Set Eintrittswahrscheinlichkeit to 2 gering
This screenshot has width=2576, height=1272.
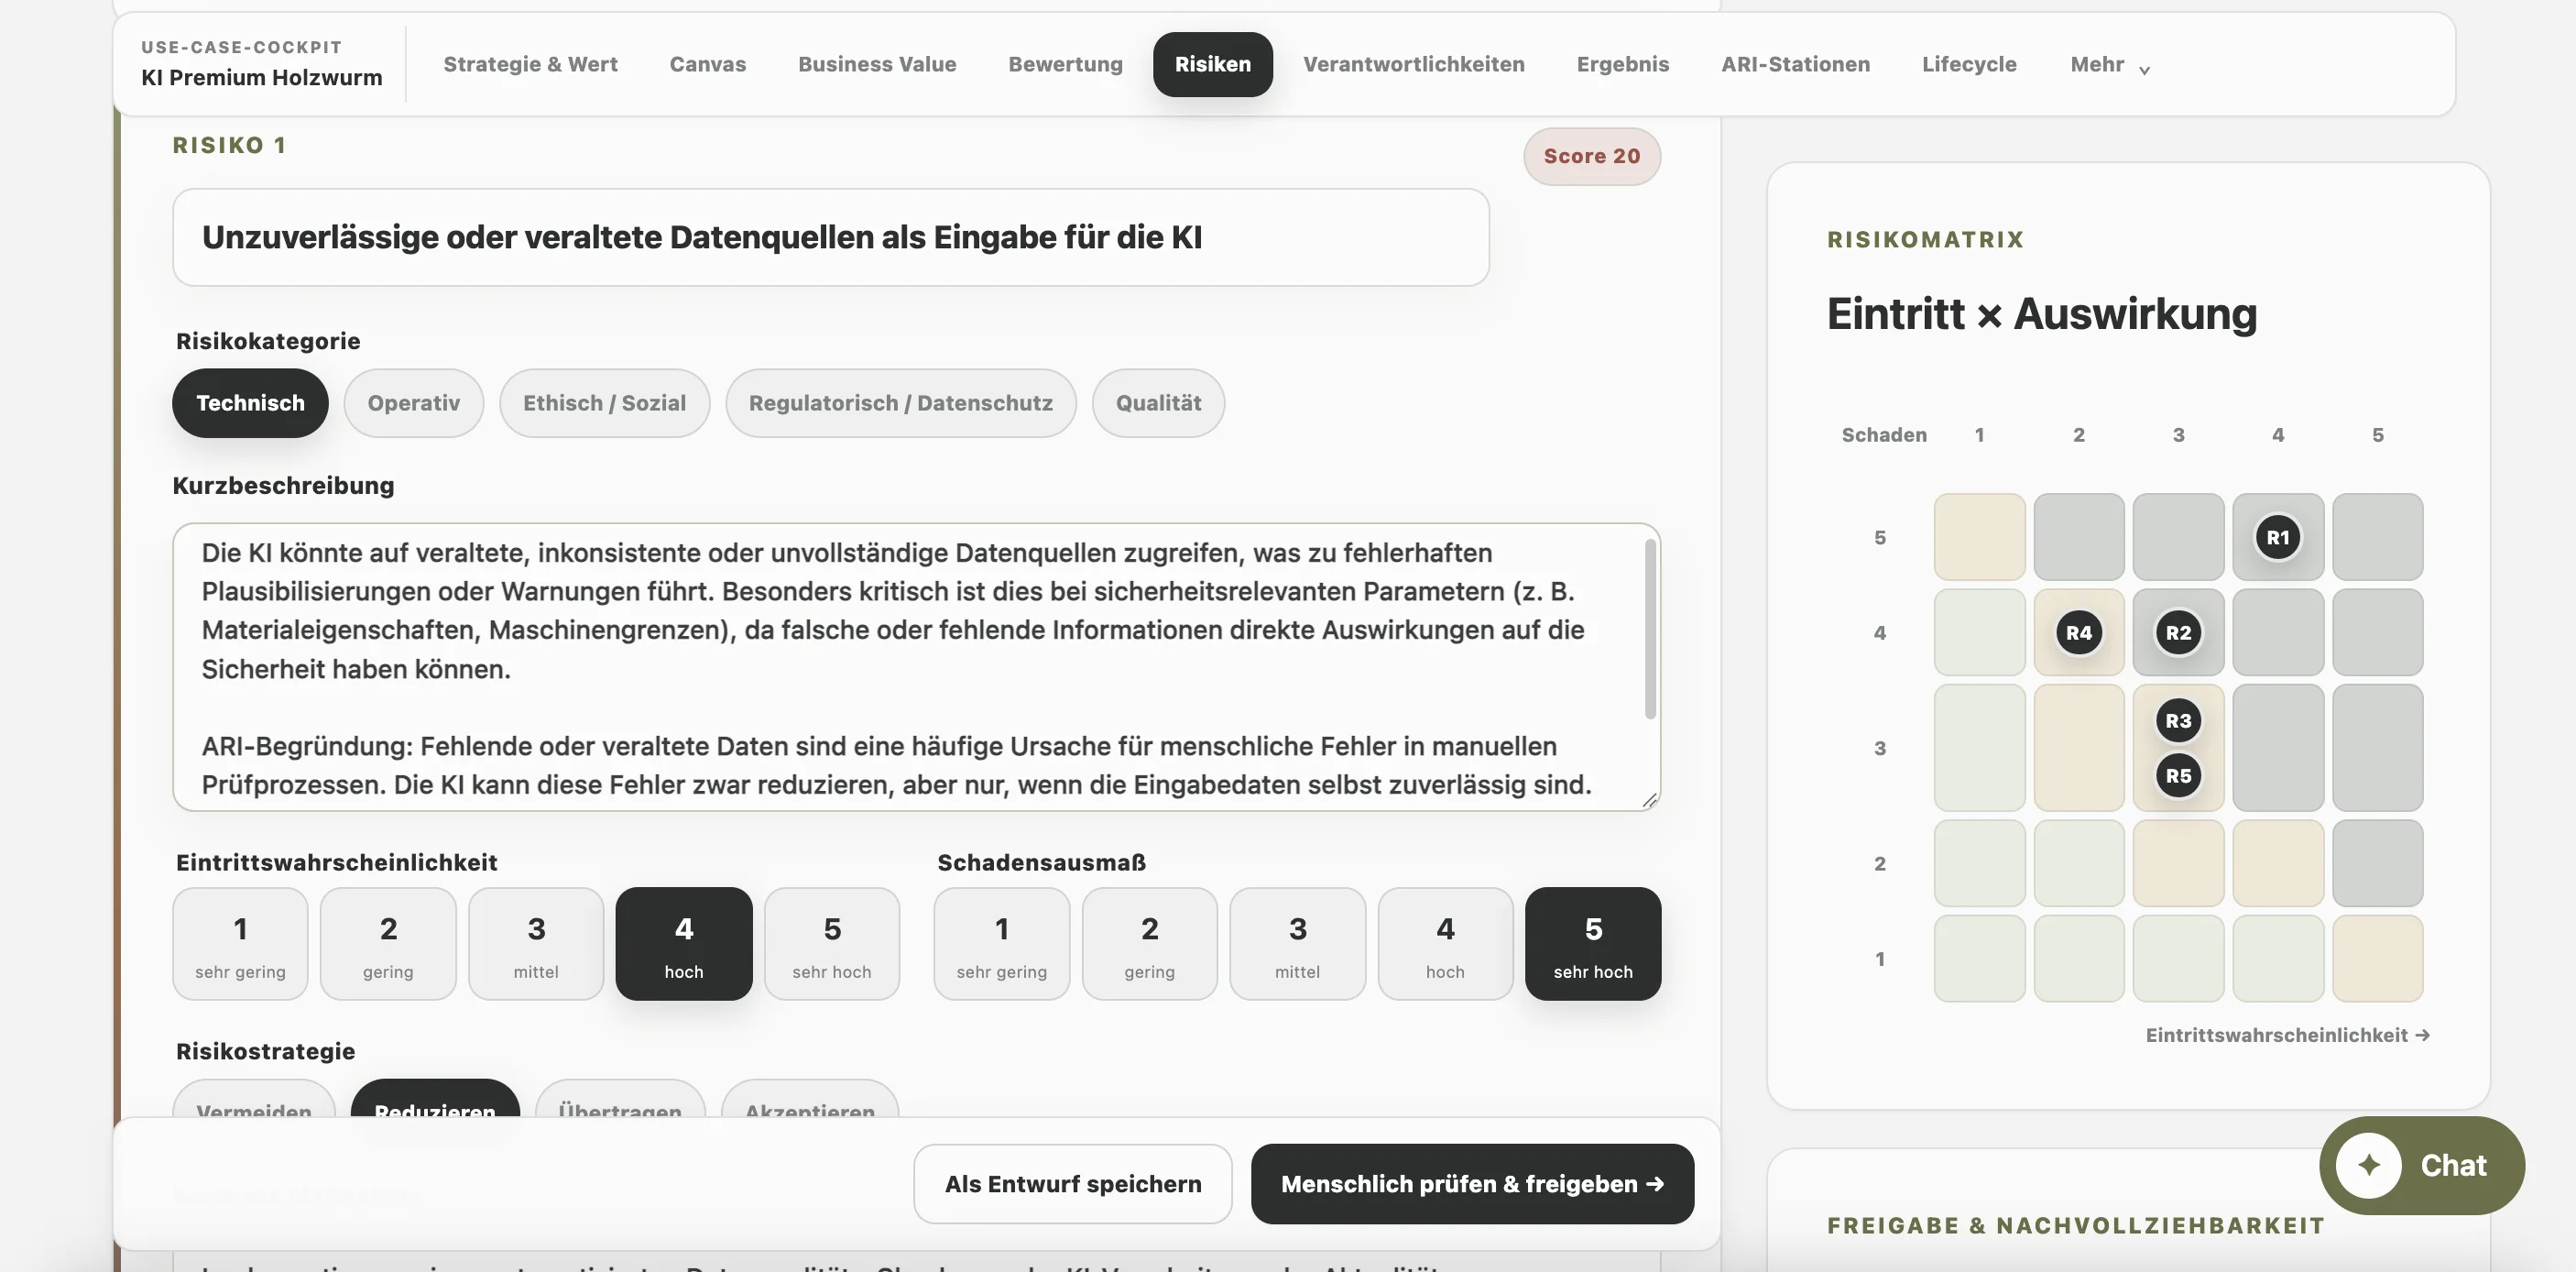(x=388, y=943)
